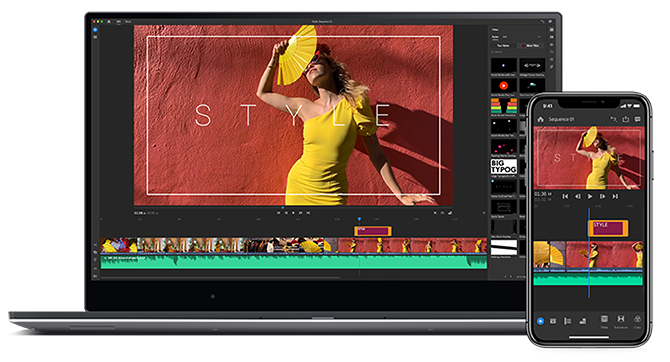Click the search field in Titles panel
This screenshot has height=362, width=670.
(x=517, y=52)
